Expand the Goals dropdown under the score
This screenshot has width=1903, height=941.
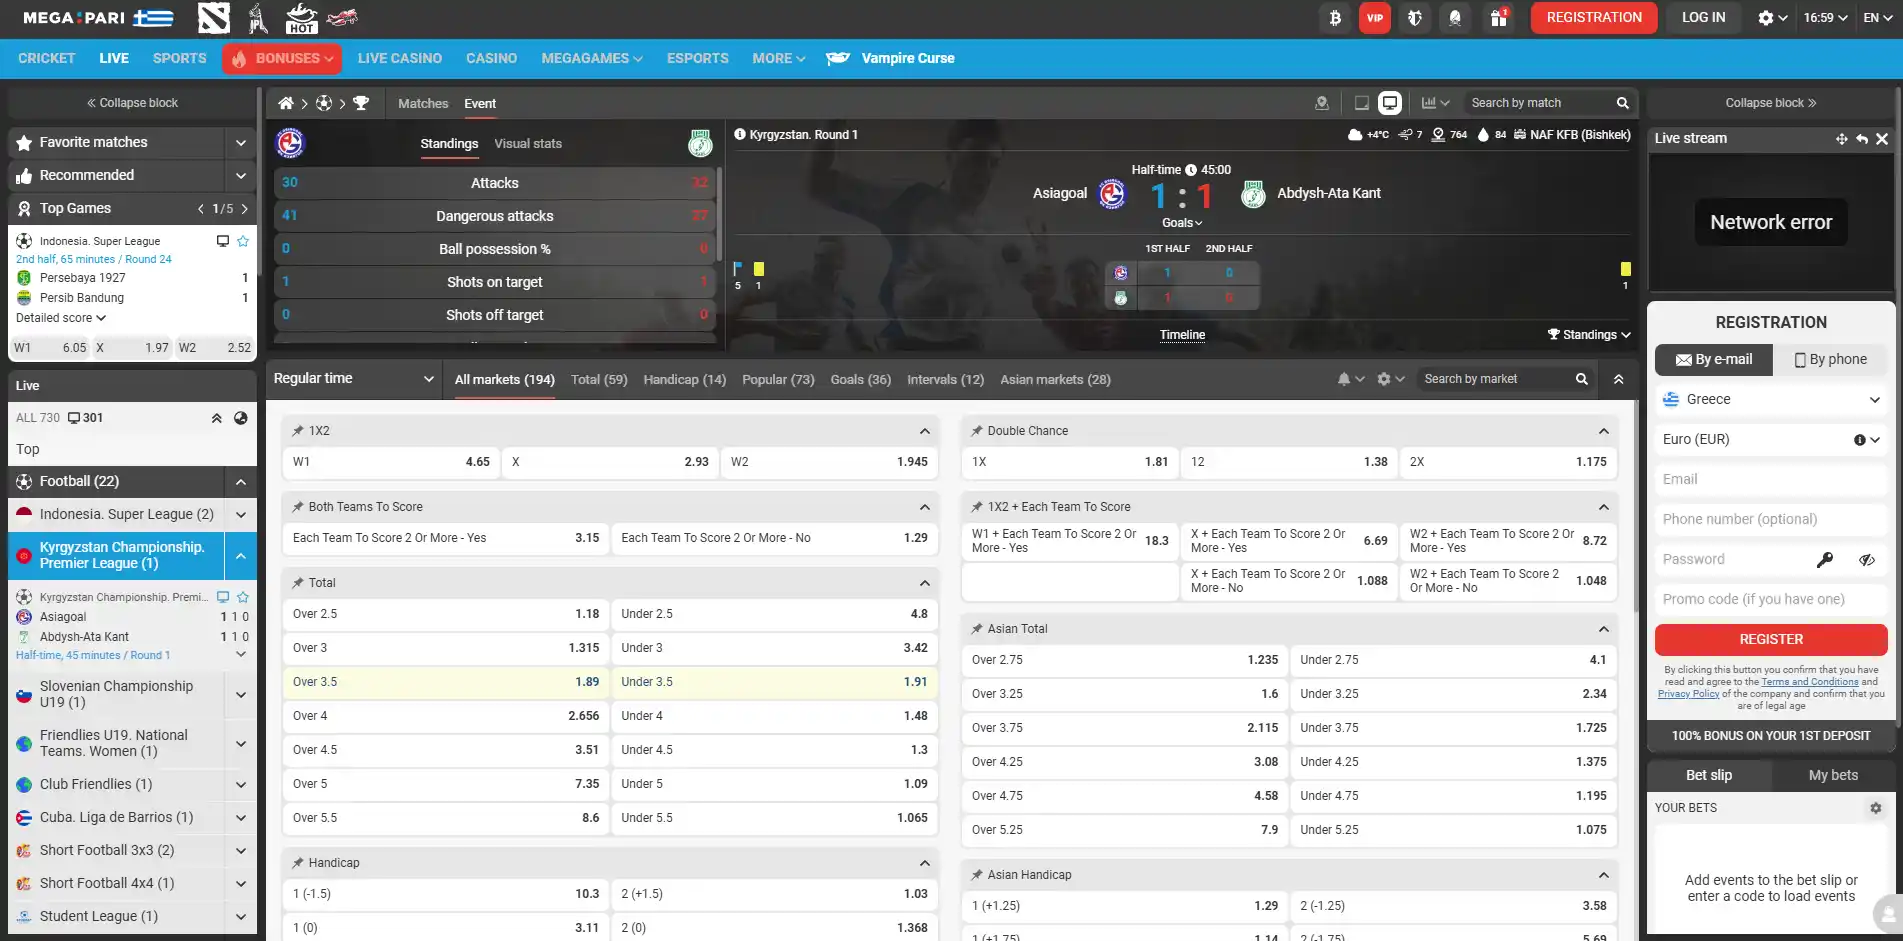[x=1182, y=223]
